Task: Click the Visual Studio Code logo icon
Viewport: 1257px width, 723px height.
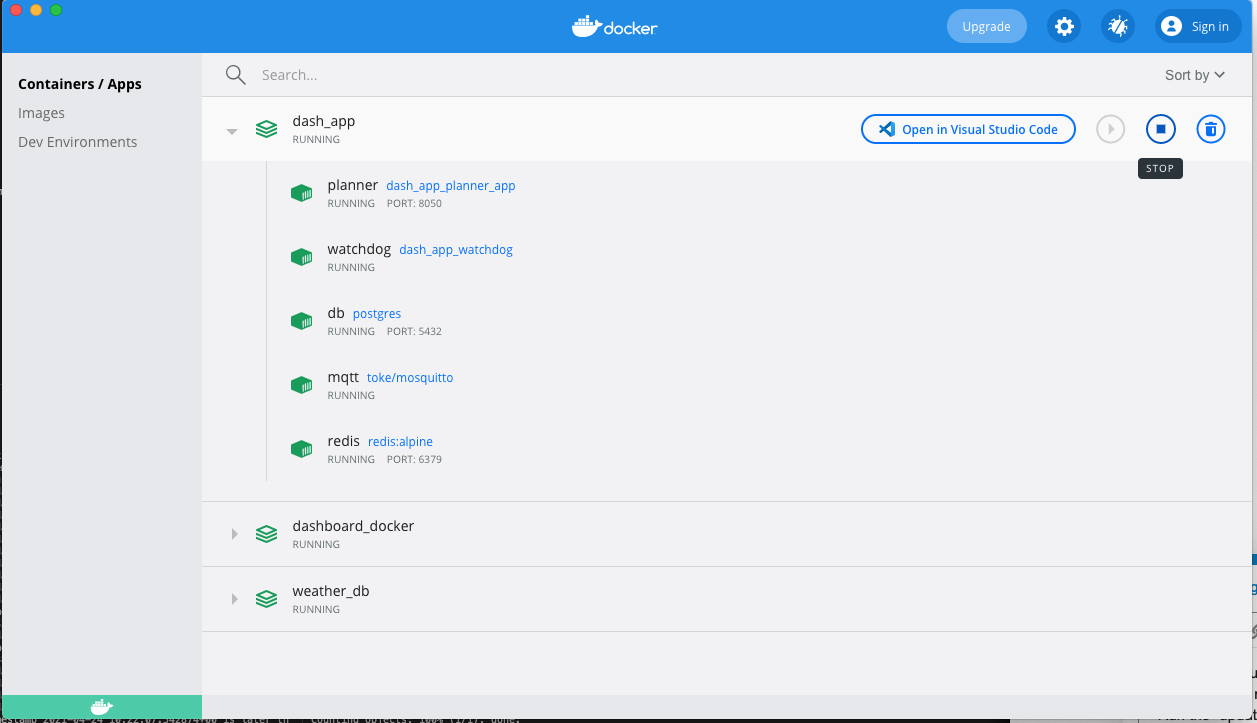Action: 885,129
